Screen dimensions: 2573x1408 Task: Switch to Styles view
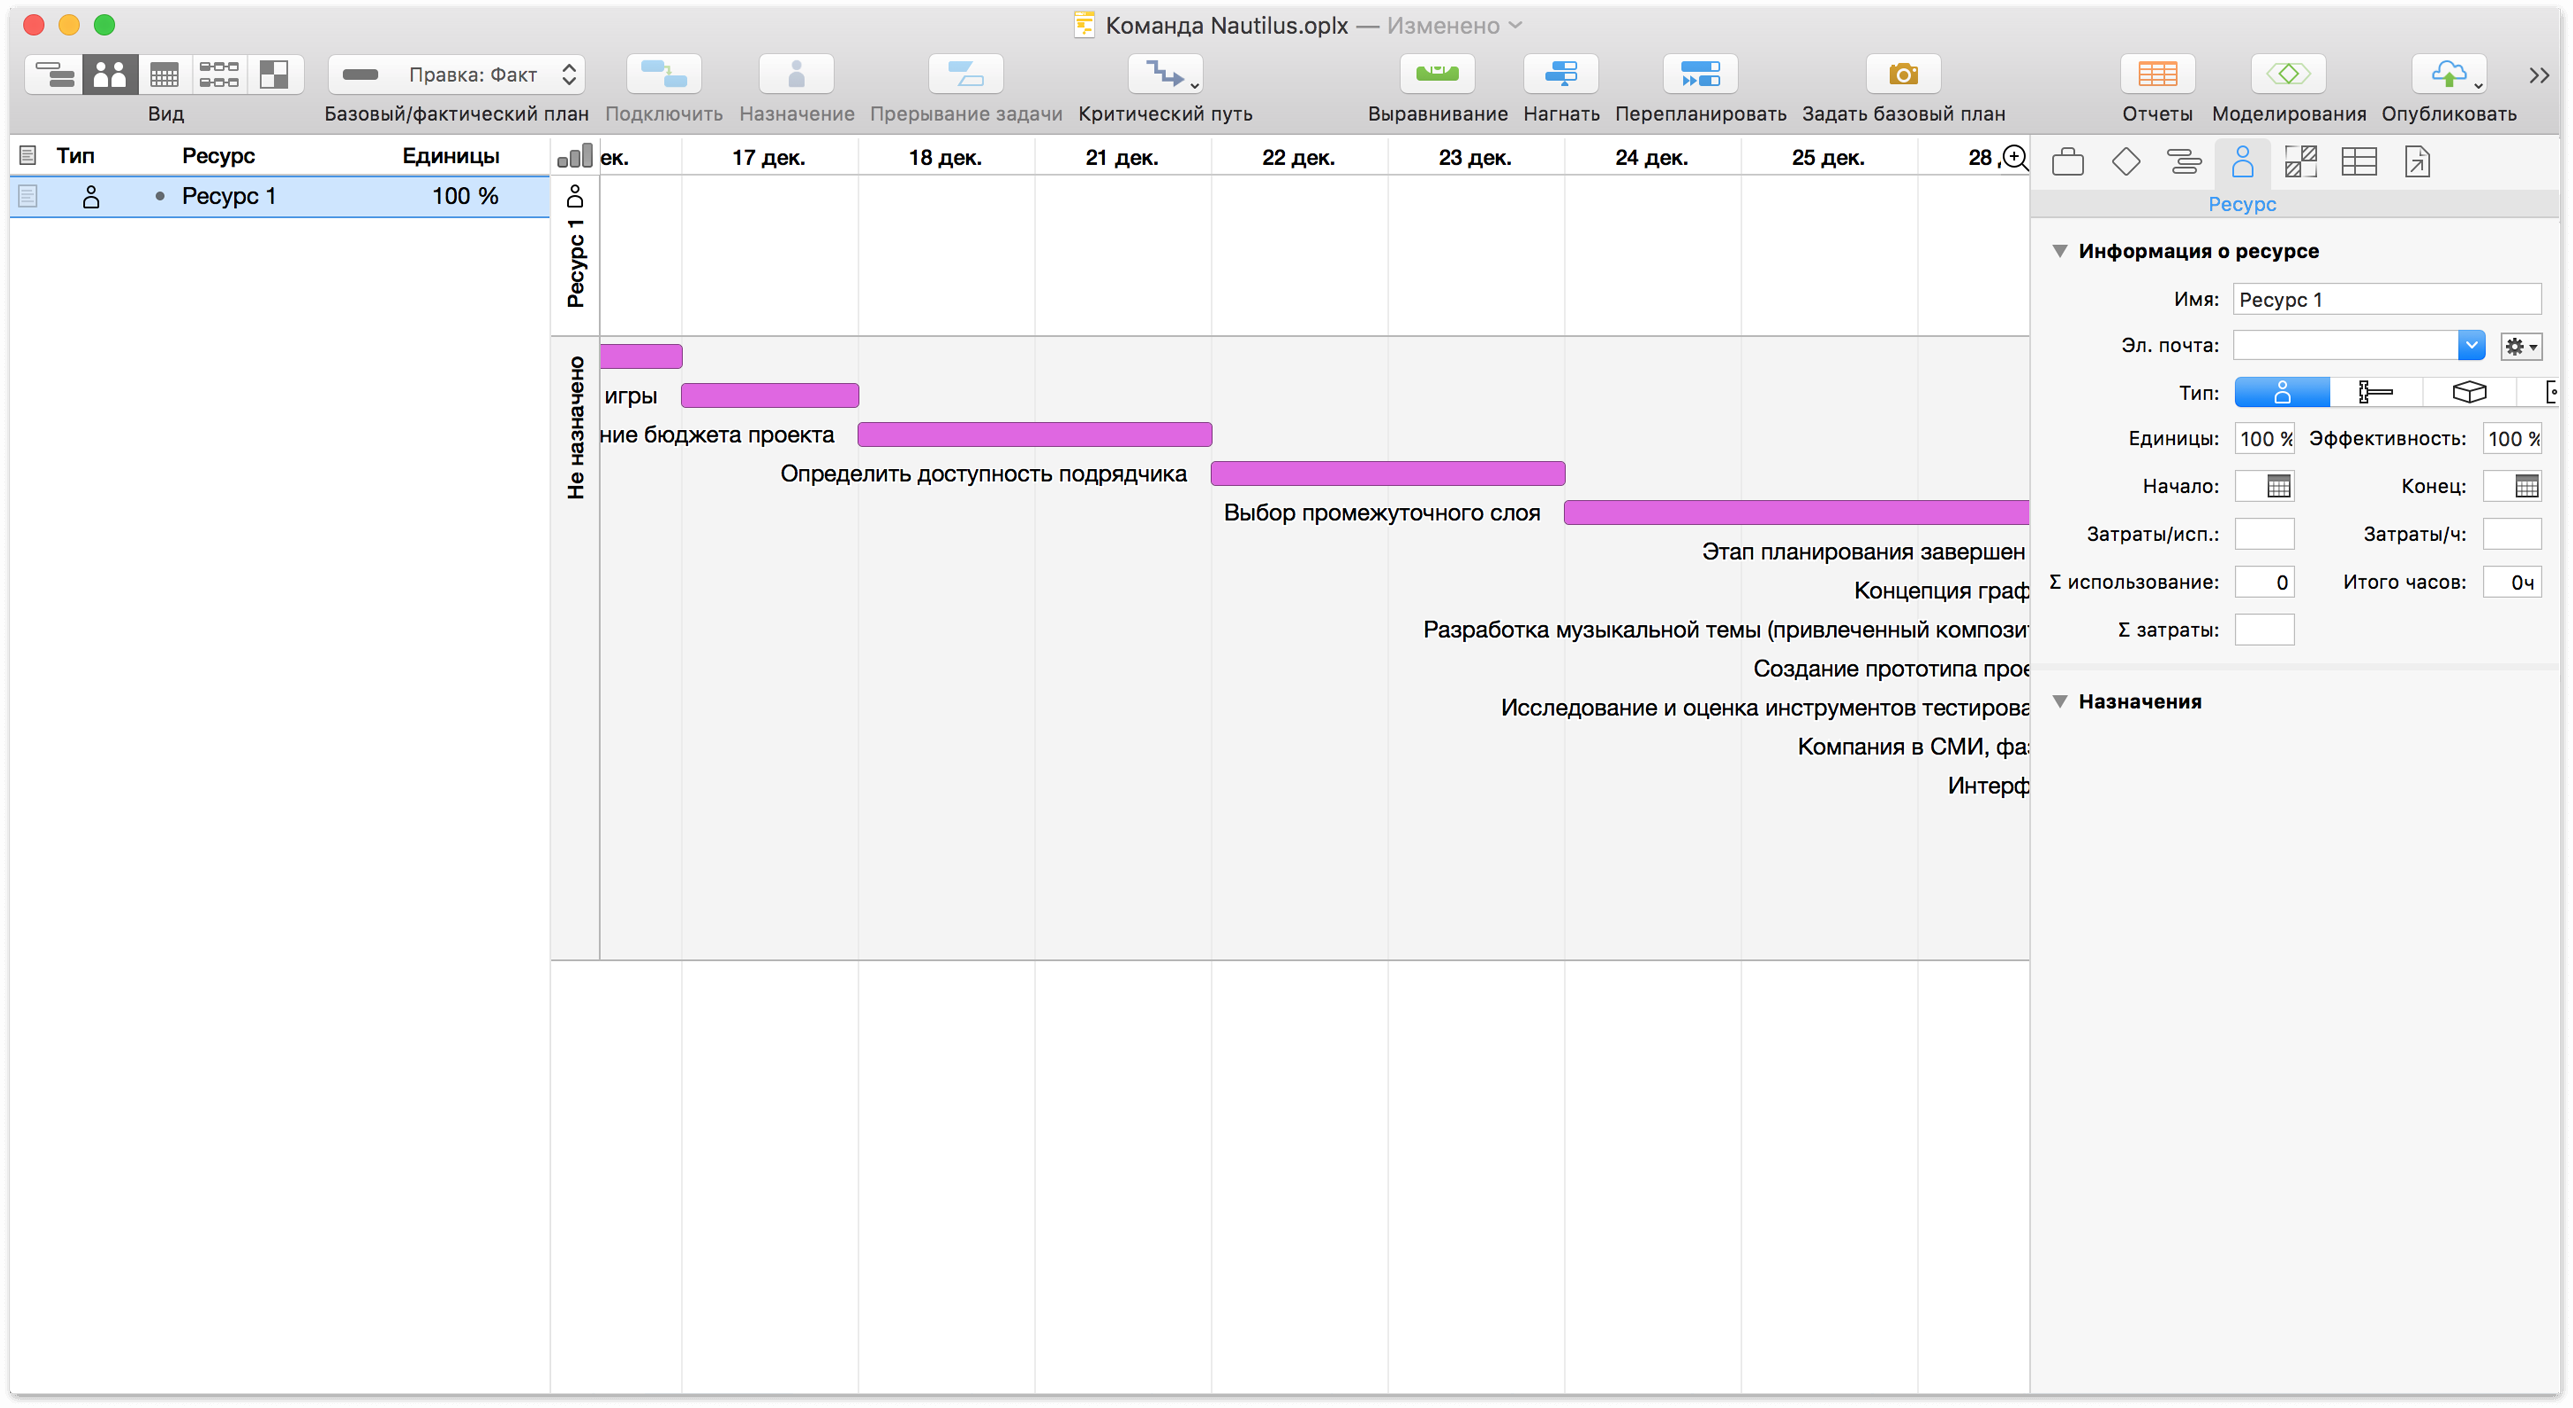point(274,74)
